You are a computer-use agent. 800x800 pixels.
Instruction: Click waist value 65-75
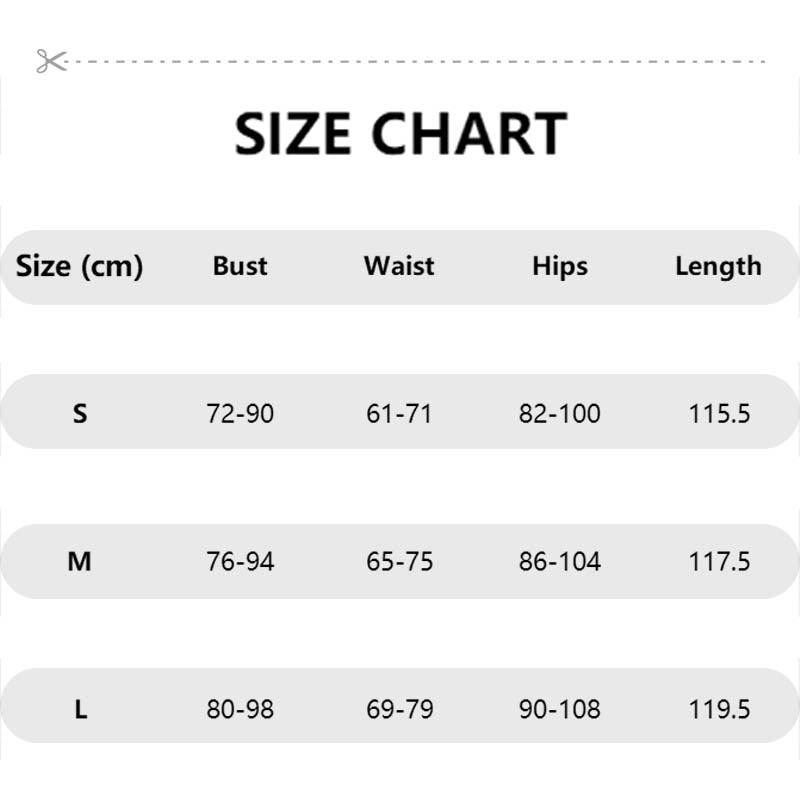coord(399,562)
